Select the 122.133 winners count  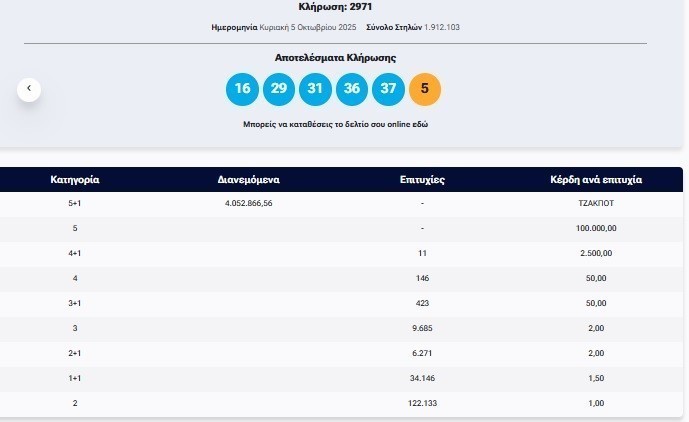coord(422,403)
